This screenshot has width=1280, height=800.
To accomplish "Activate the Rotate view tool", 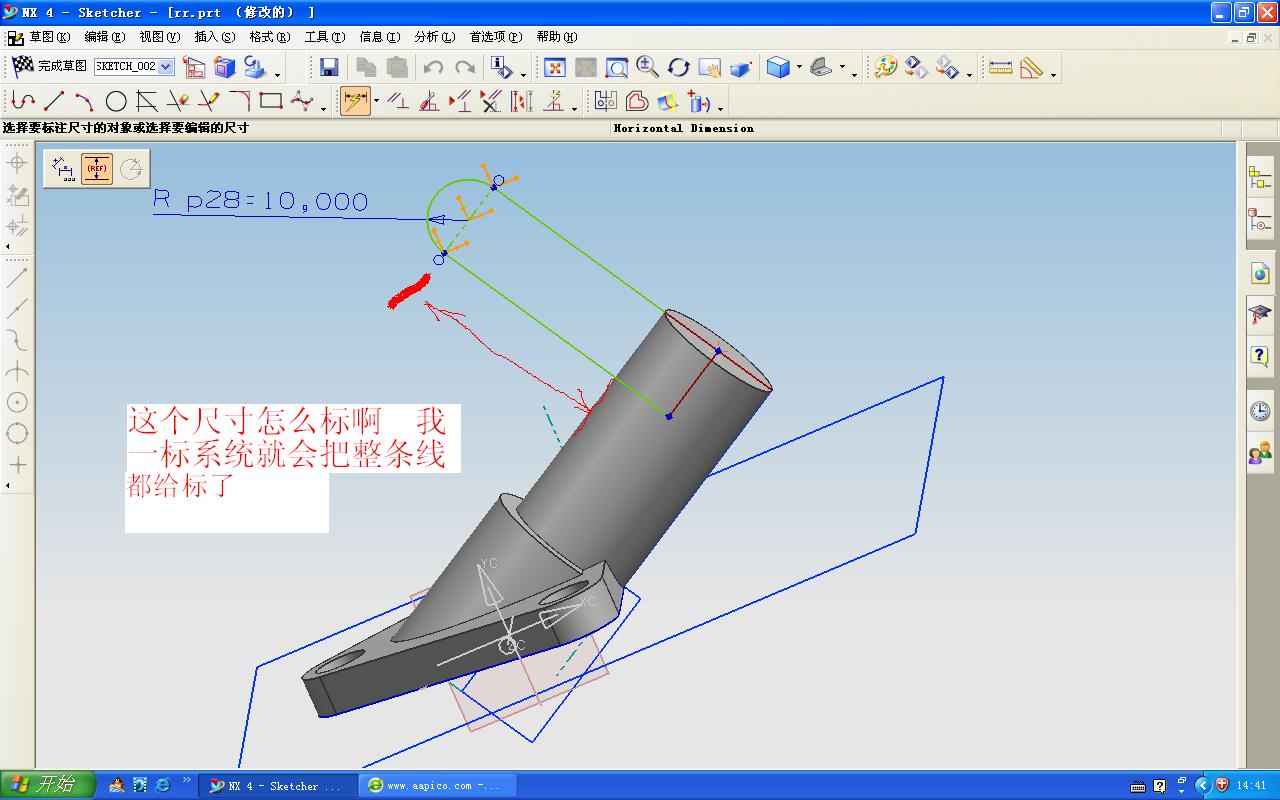I will coord(679,68).
